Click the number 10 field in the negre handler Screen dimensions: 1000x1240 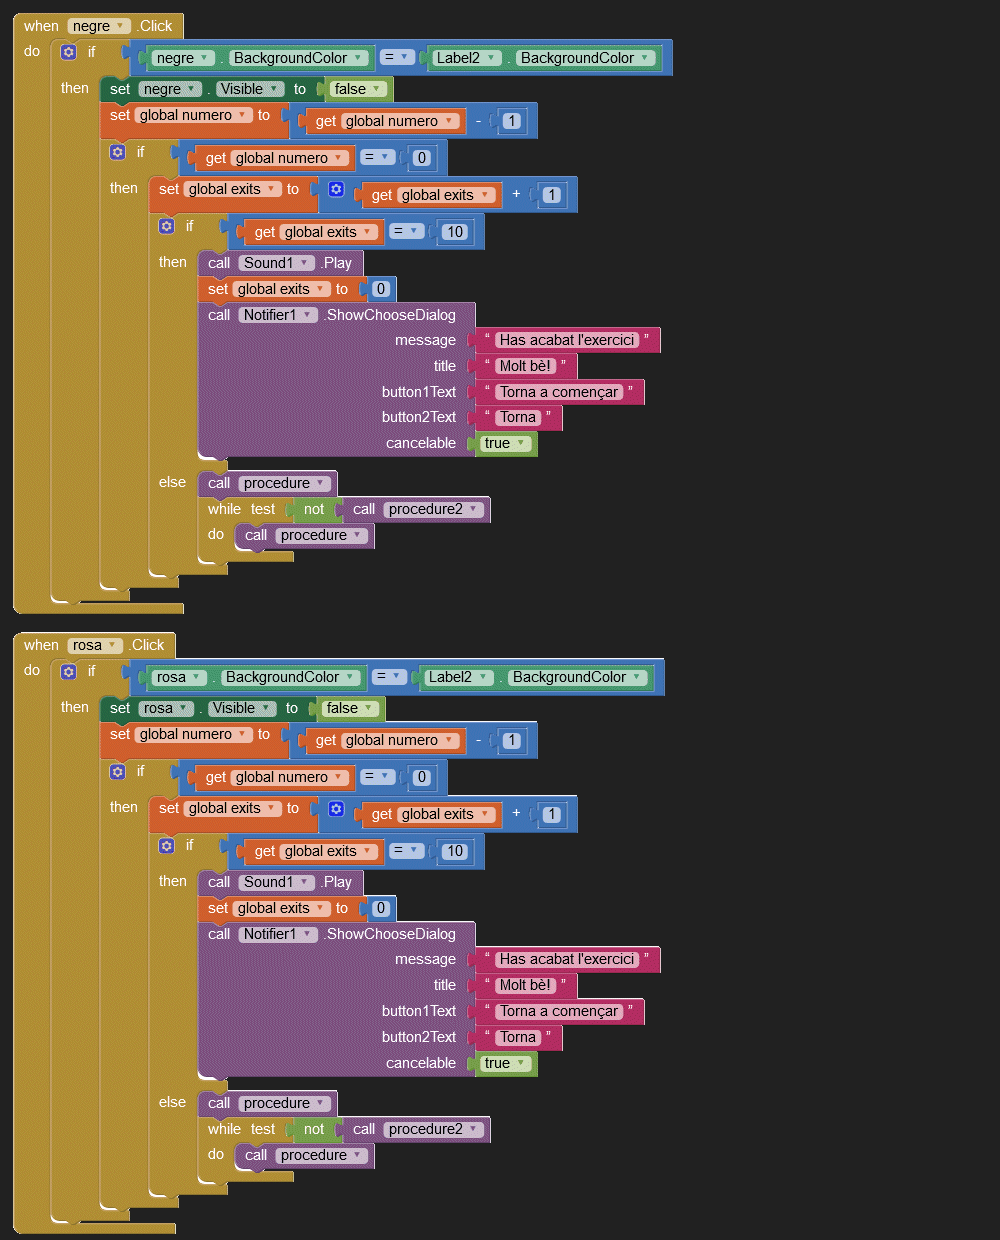pos(455,232)
